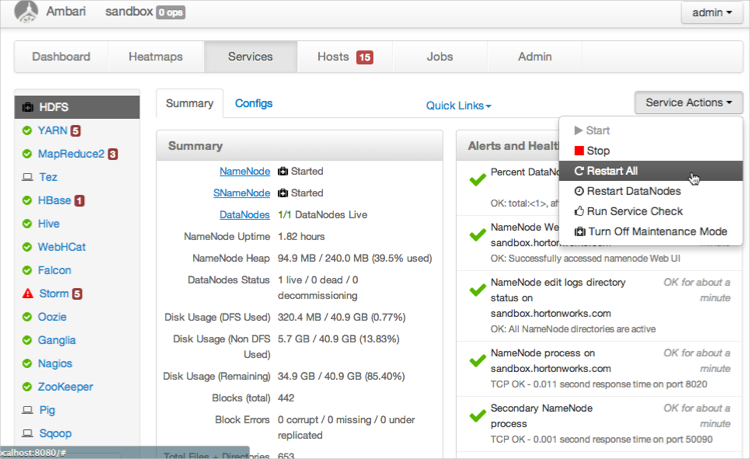Click the Storm red alert triangle icon
750x459 pixels.
[x=27, y=293]
